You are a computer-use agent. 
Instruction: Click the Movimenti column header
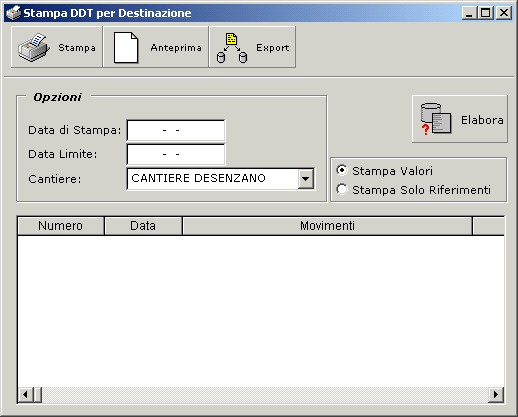pos(327,226)
